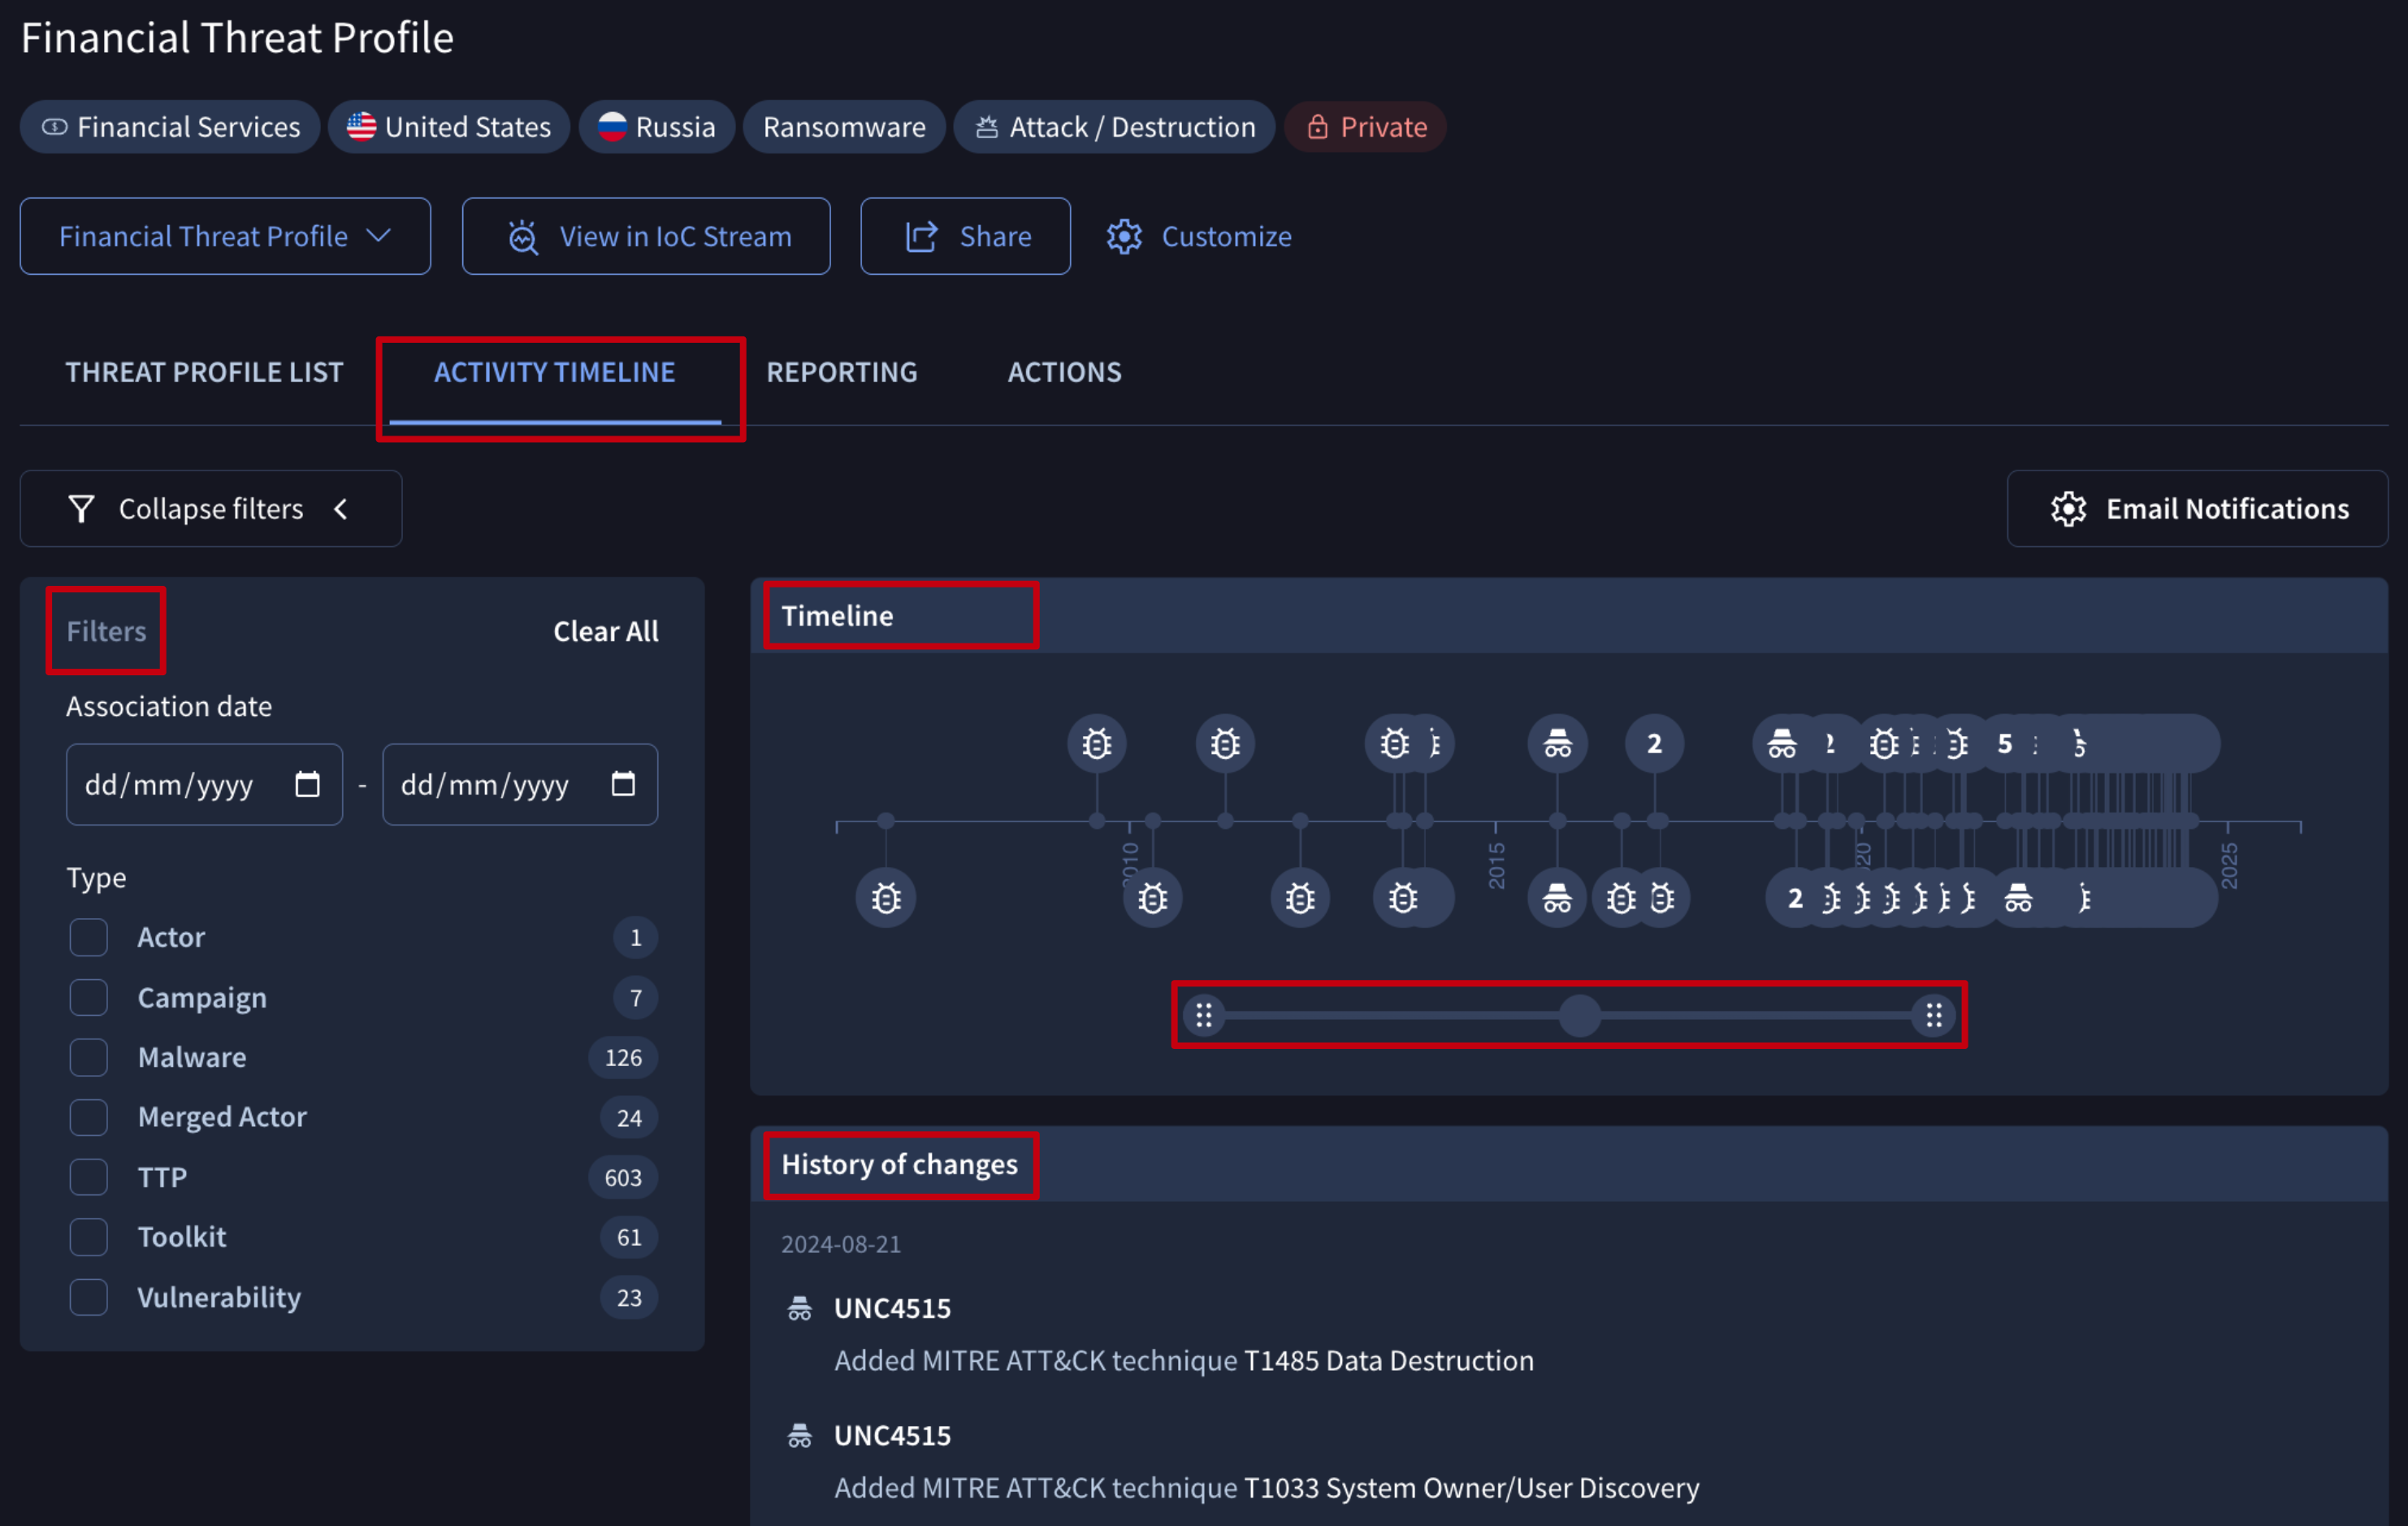The height and width of the screenshot is (1526, 2408).
Task: Click the Private lock tag icon
Action: click(1318, 127)
